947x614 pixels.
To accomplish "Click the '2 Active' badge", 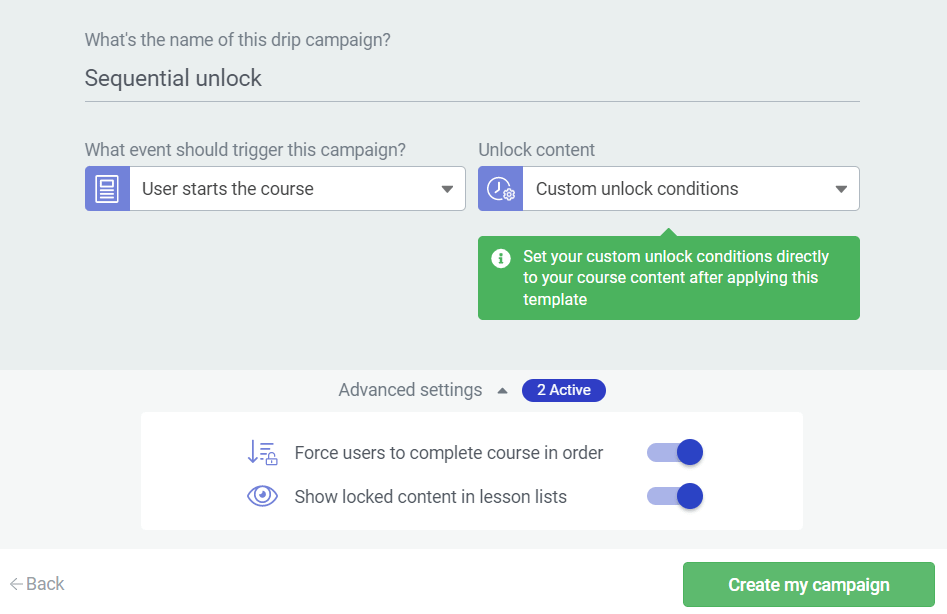I will (x=563, y=390).
